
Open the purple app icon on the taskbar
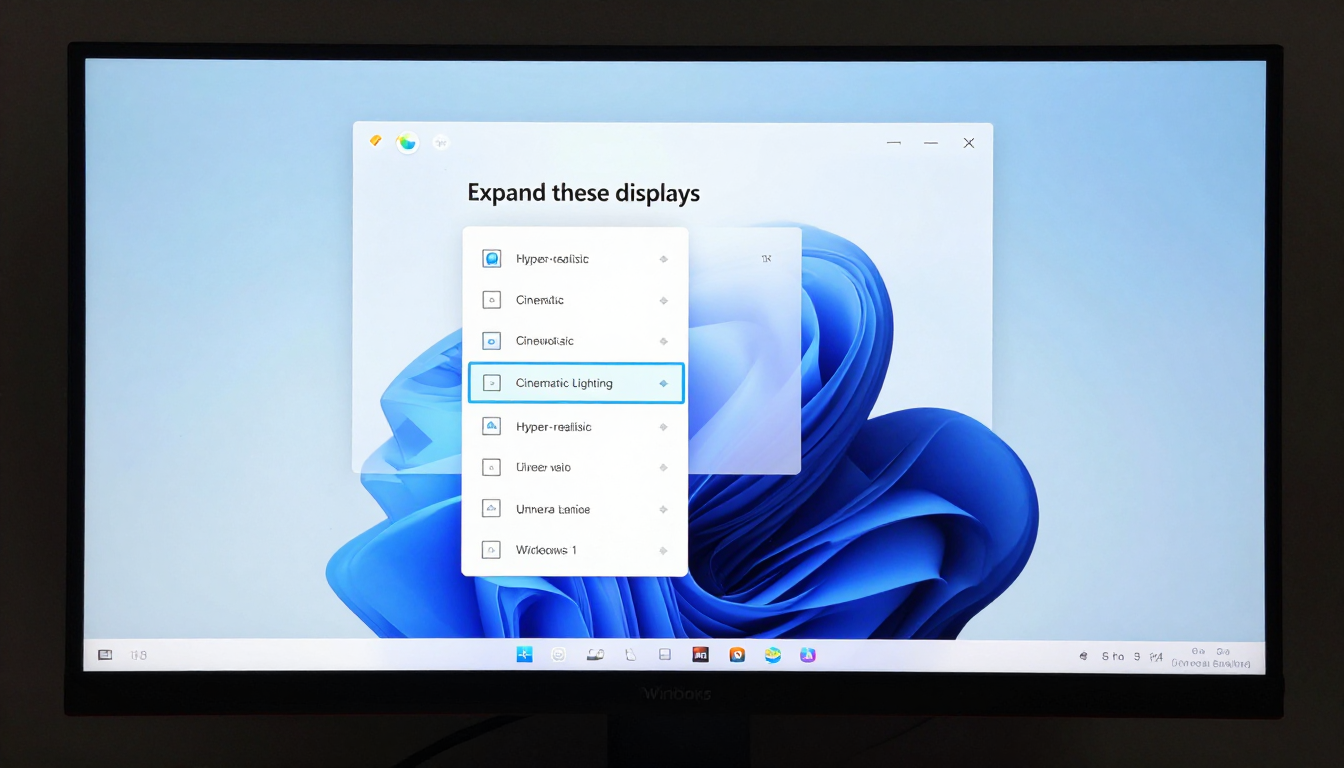point(808,655)
